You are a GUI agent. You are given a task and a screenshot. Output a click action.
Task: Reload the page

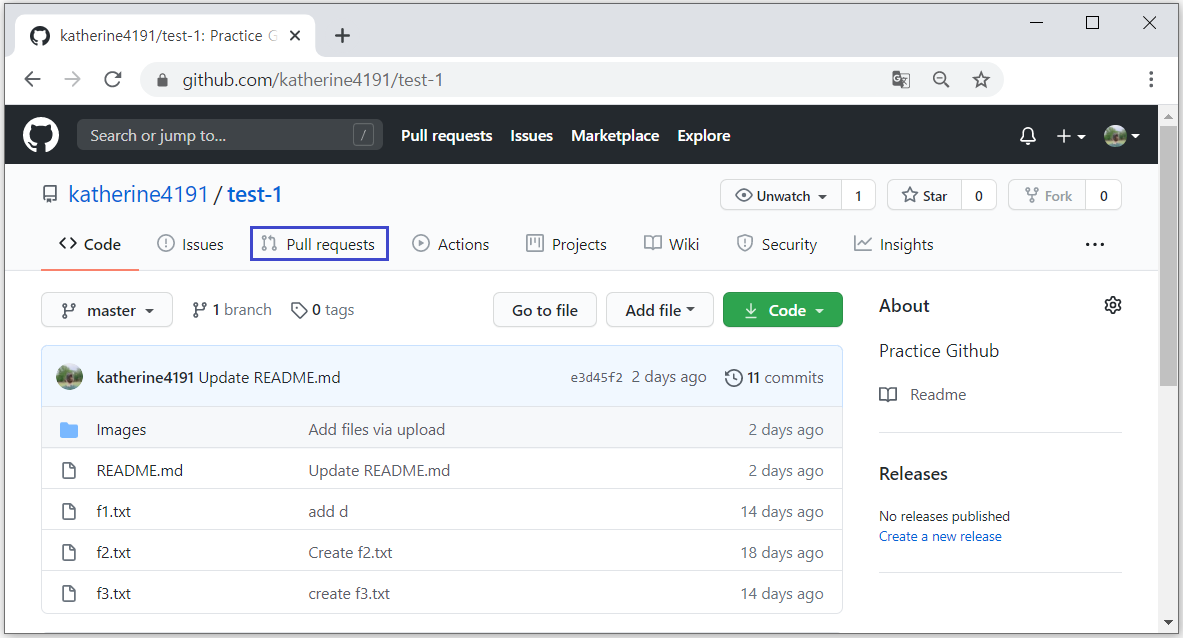click(113, 79)
